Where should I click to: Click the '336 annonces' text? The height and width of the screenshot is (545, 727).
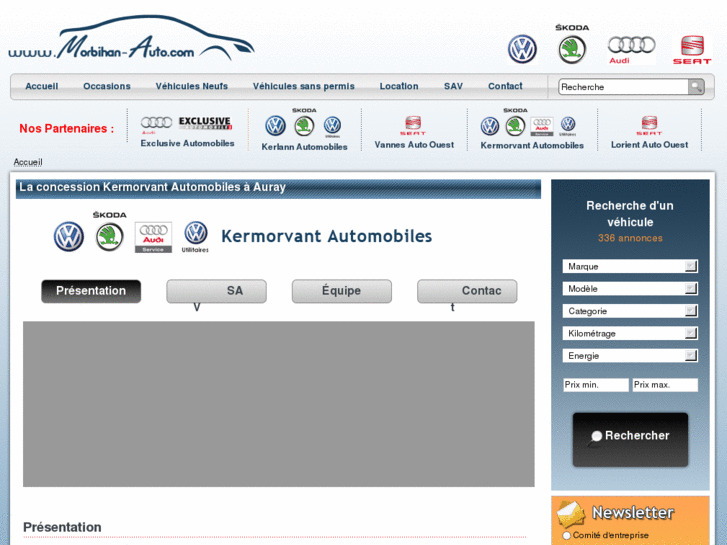pos(630,238)
